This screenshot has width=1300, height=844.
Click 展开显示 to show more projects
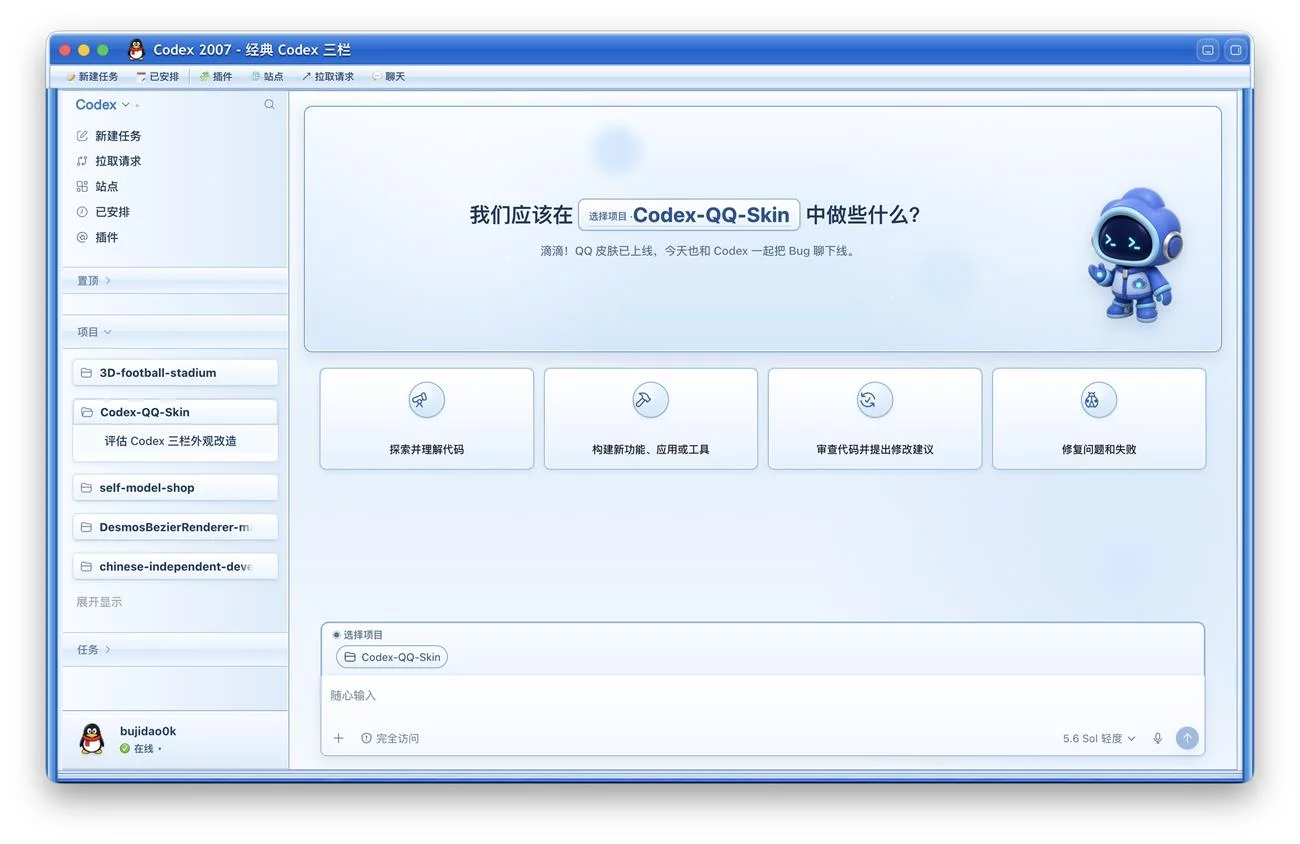click(99, 602)
